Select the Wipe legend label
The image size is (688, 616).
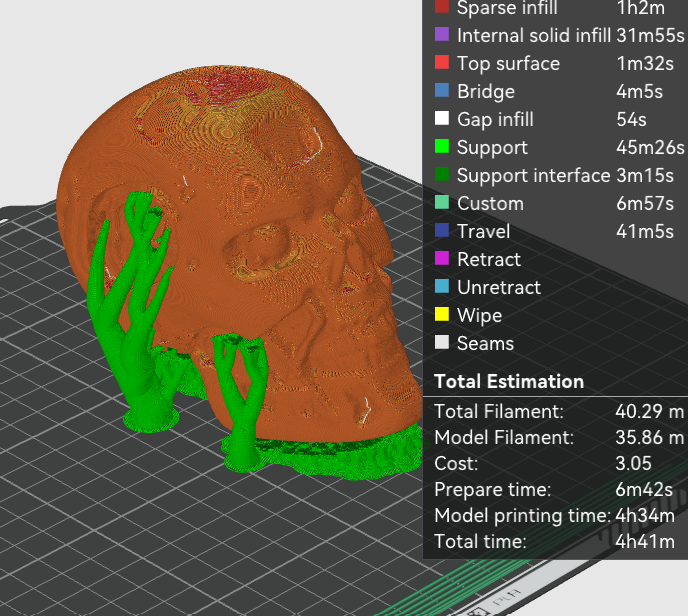(x=480, y=316)
